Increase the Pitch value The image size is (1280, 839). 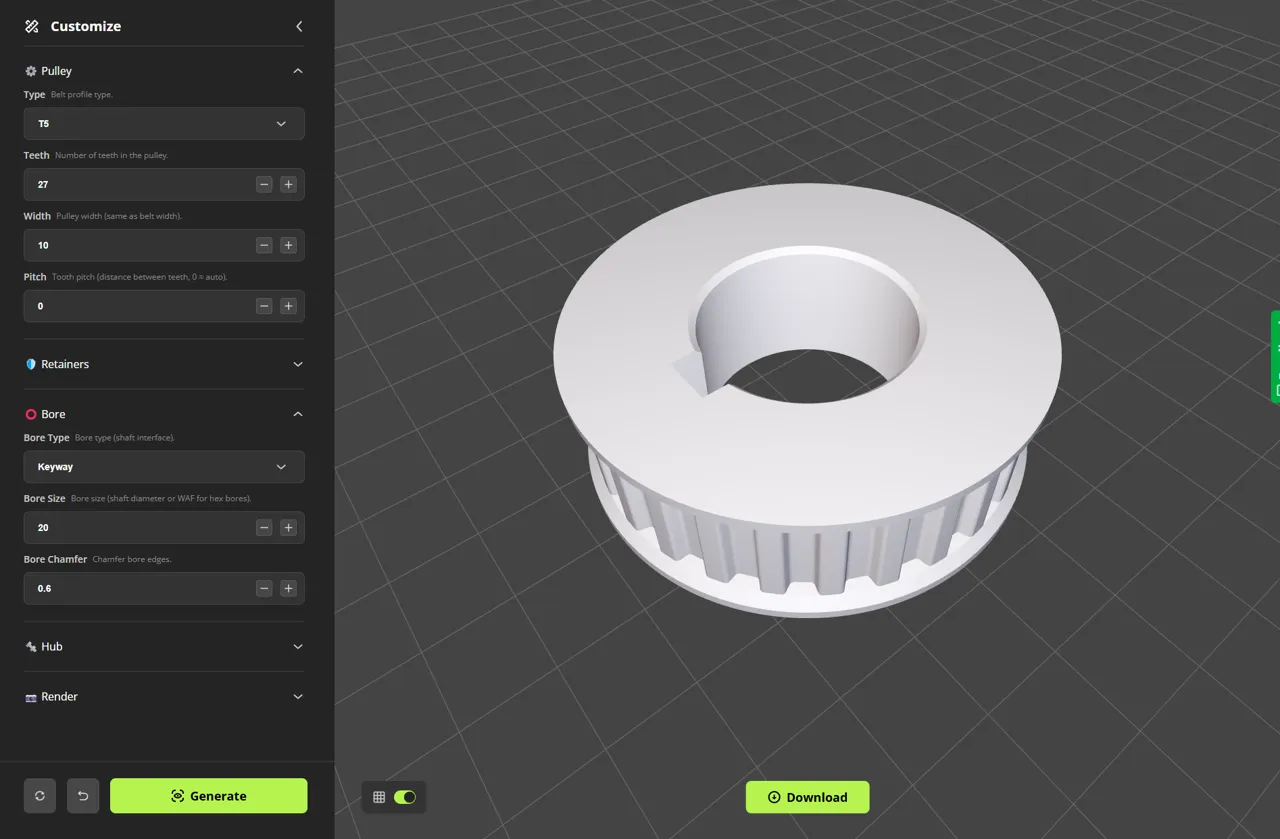click(x=288, y=306)
